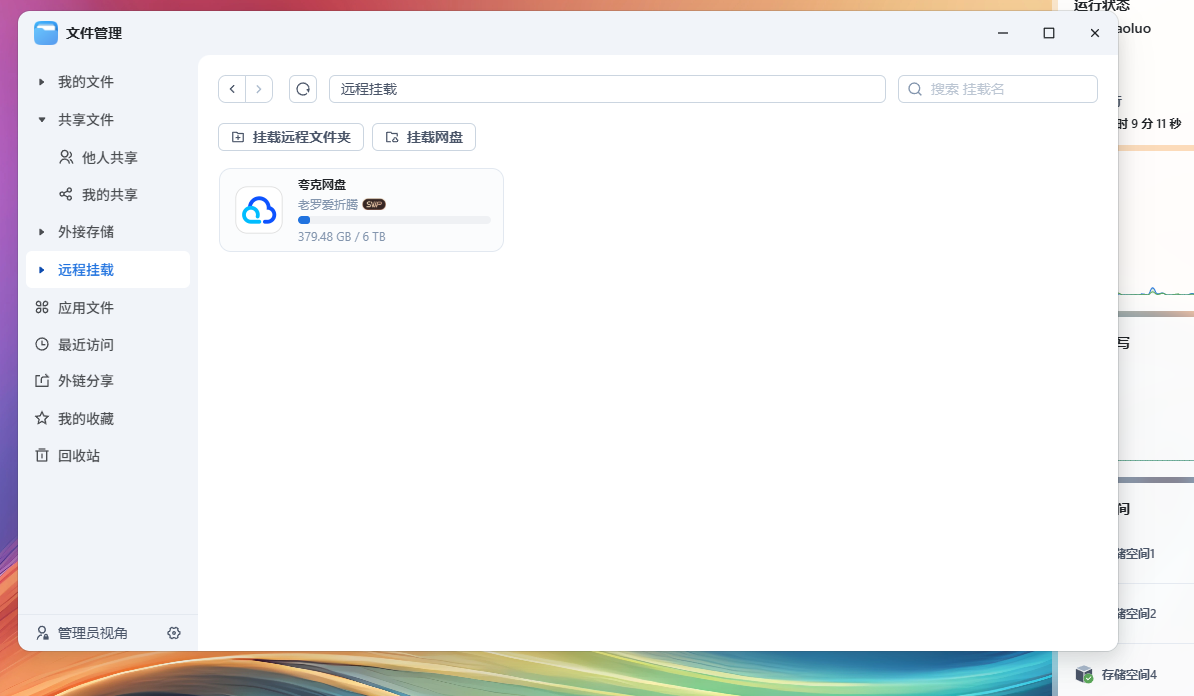Click the 夸克网盘 storage usage bar
The height and width of the screenshot is (696, 1194).
coord(394,220)
